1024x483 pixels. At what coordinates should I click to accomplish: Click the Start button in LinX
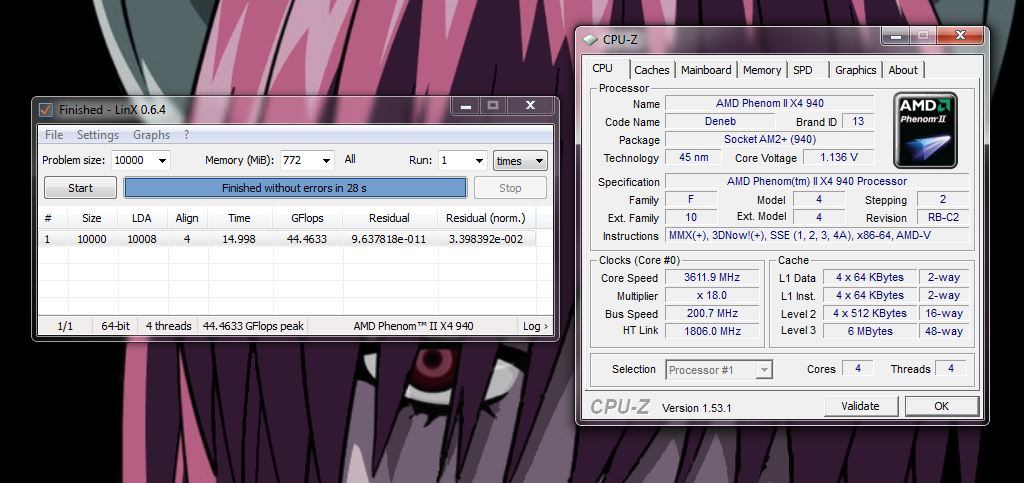point(80,188)
